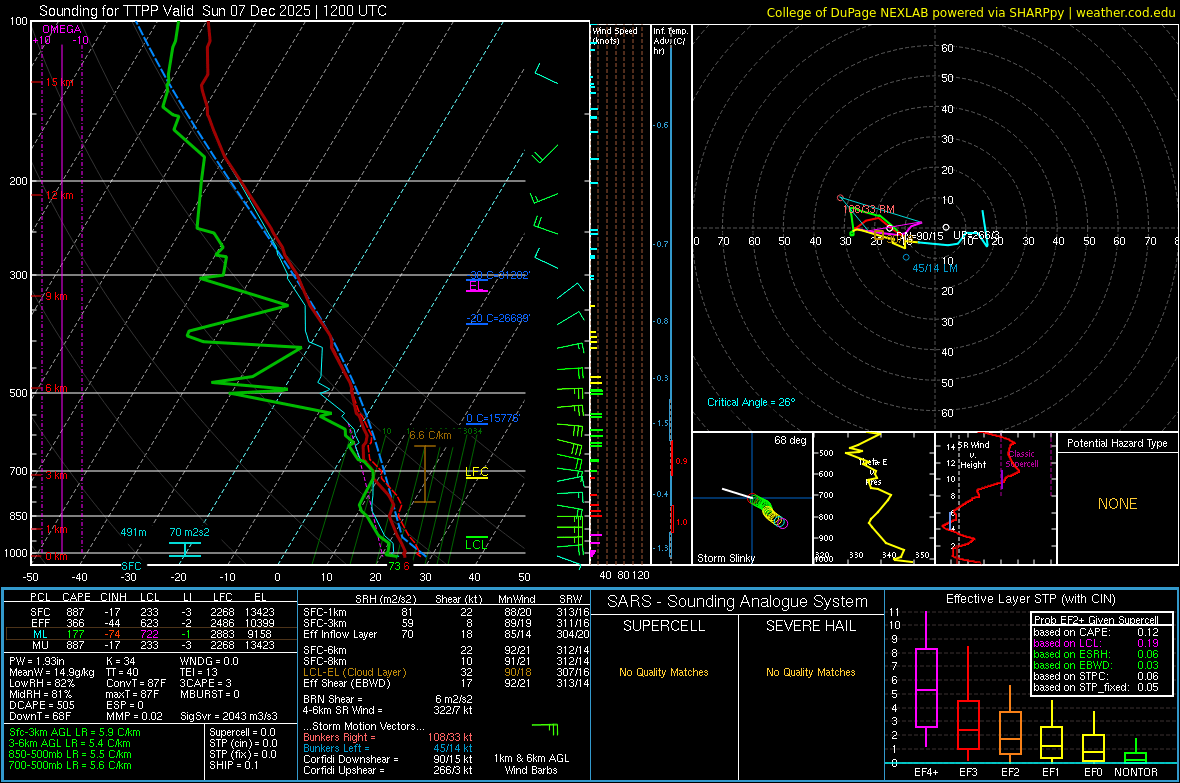The image size is (1180, 783).
Task: Click the Classic Supercell label
Action: 1022,459
